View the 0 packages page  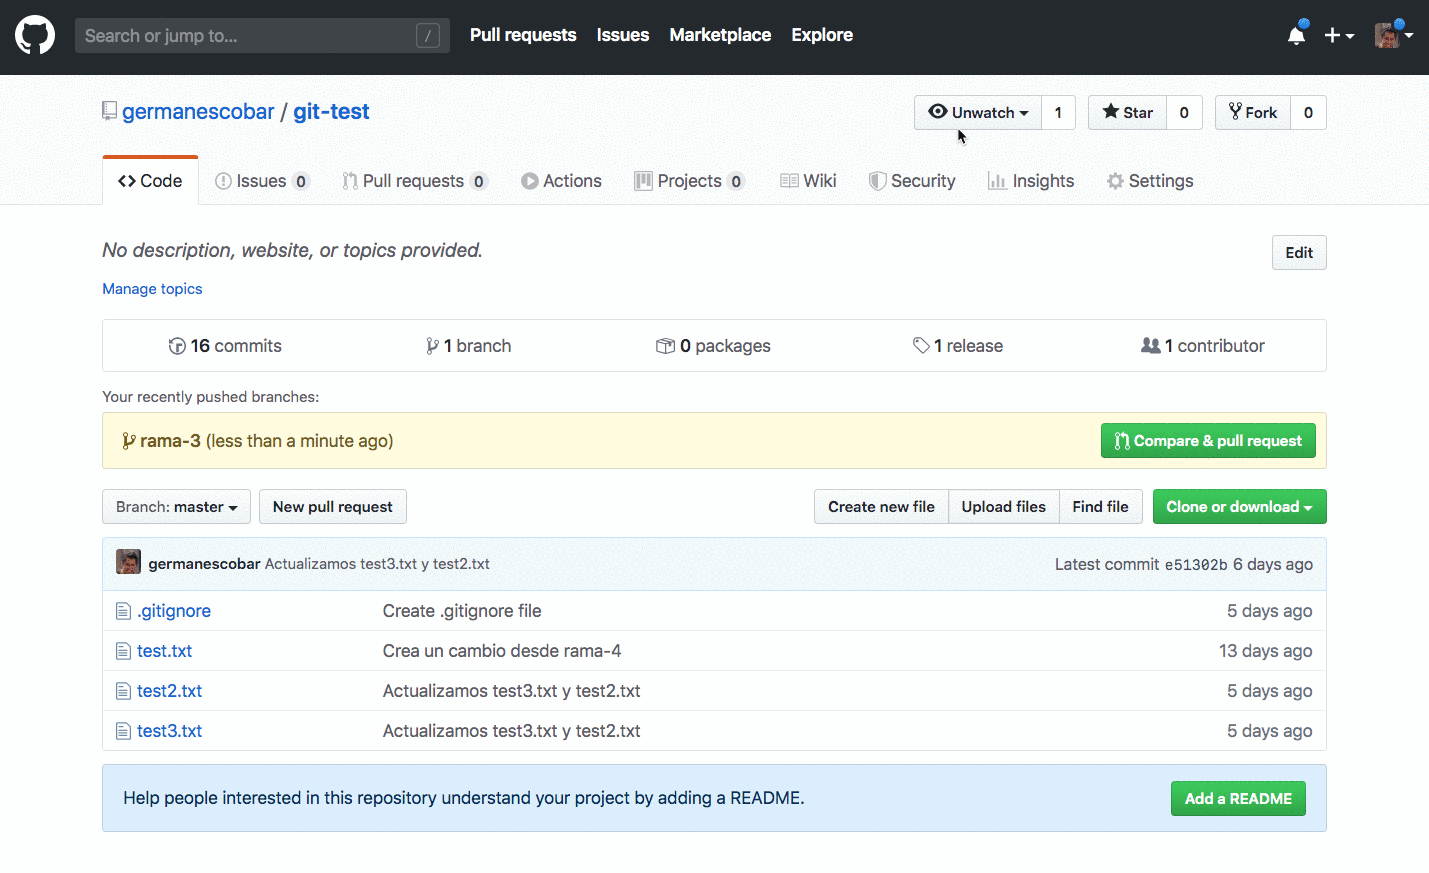pos(713,346)
